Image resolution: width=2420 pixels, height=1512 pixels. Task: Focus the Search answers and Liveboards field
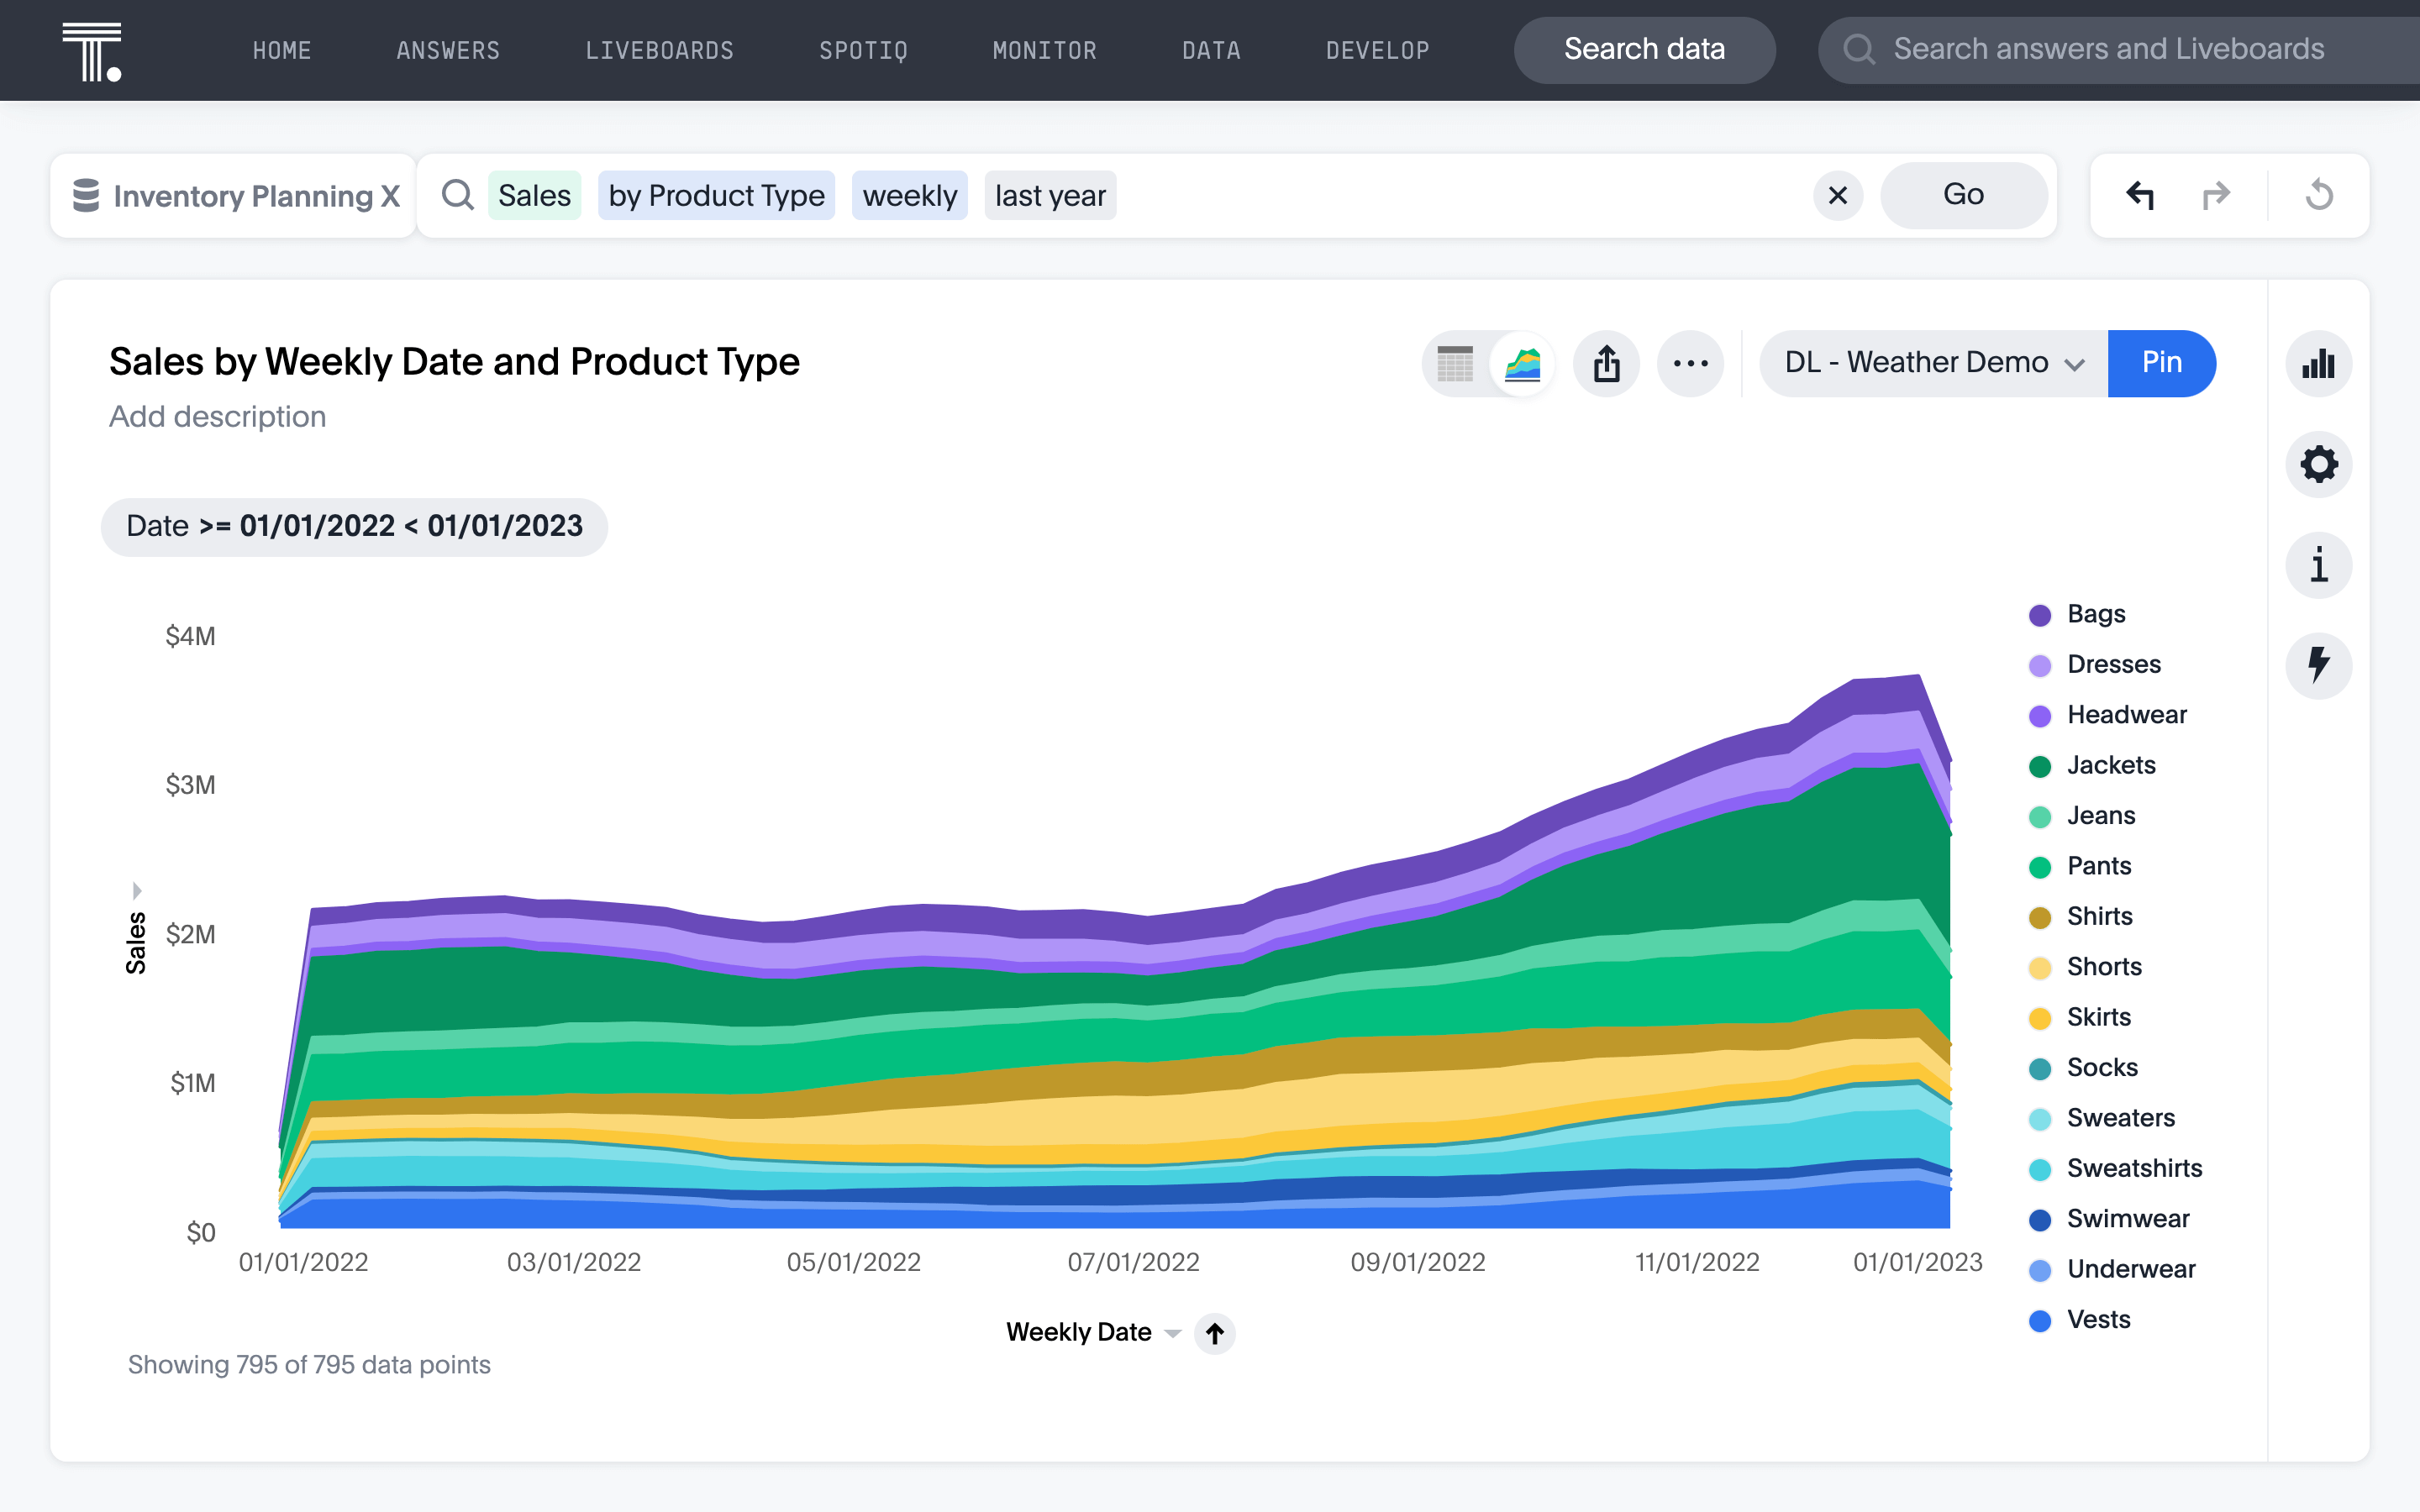[2118, 49]
